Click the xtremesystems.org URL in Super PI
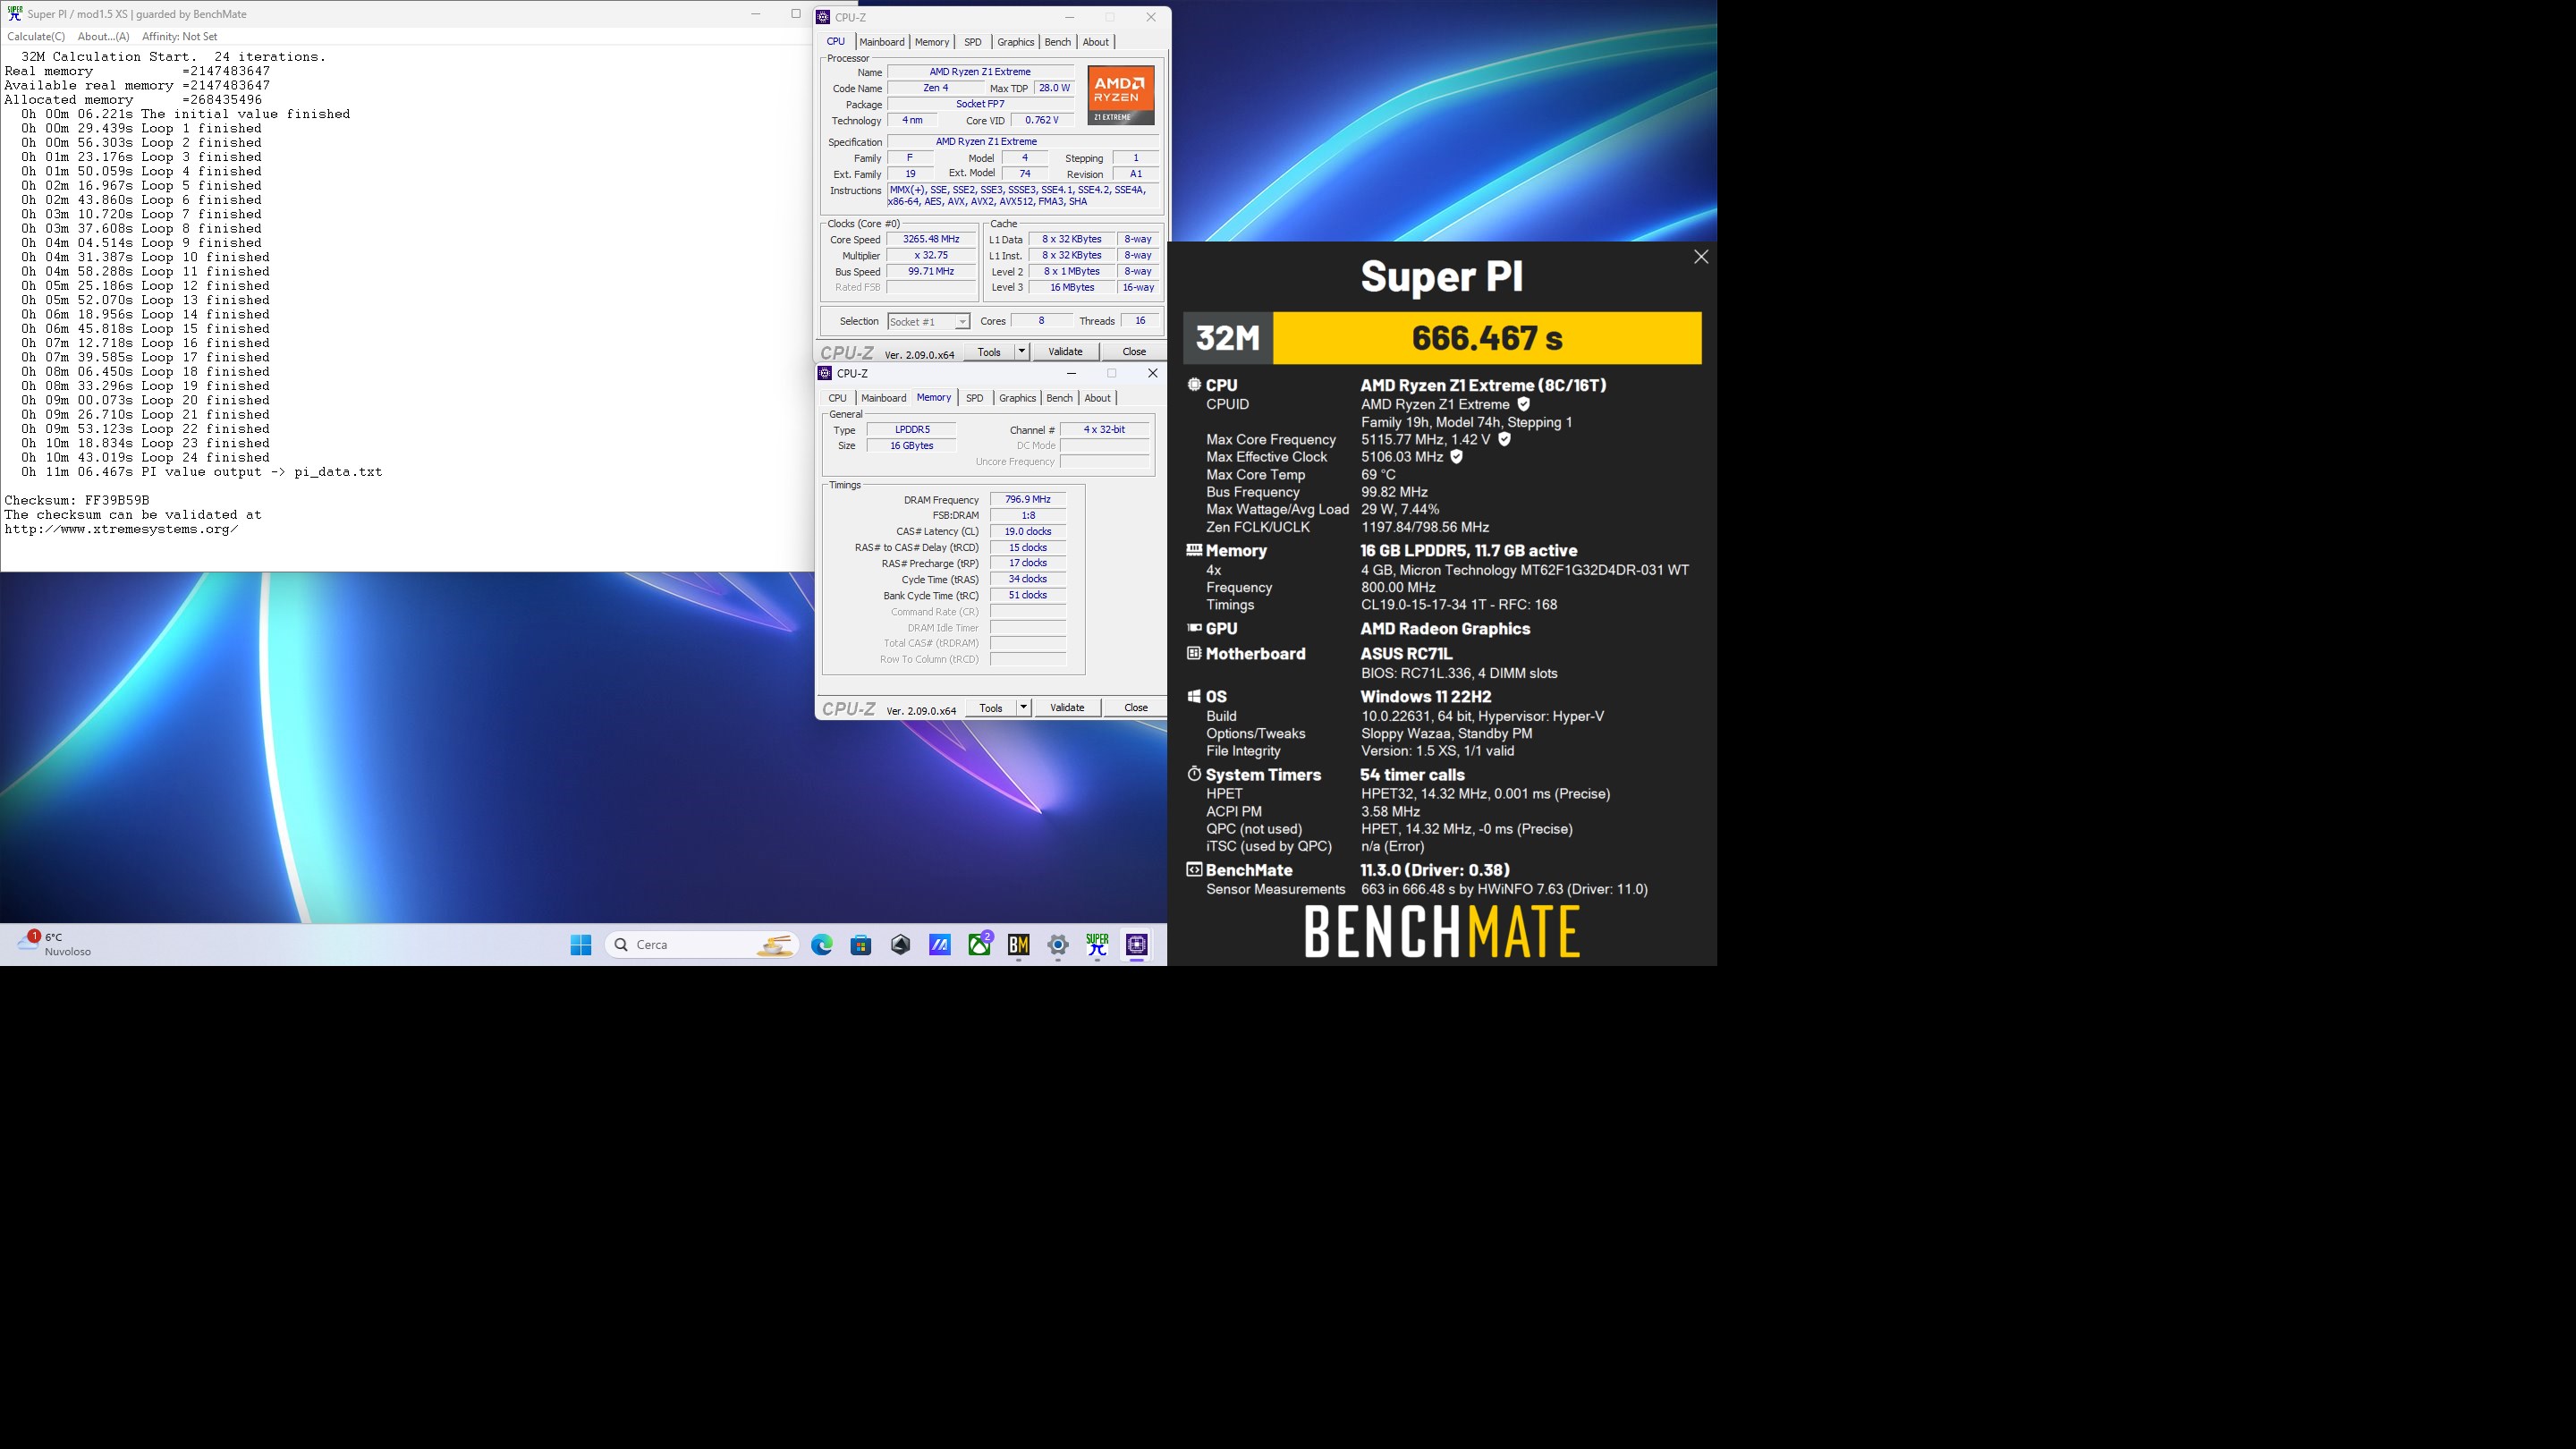2576x1449 pixels. click(x=121, y=530)
